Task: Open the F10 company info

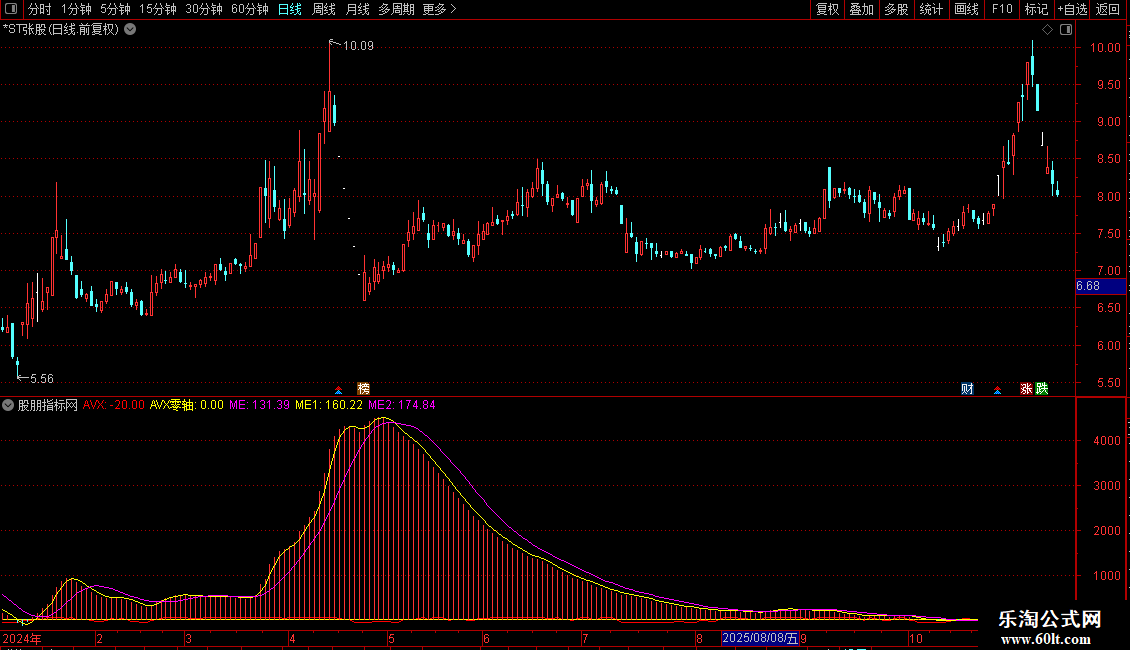Action: 1001,9
